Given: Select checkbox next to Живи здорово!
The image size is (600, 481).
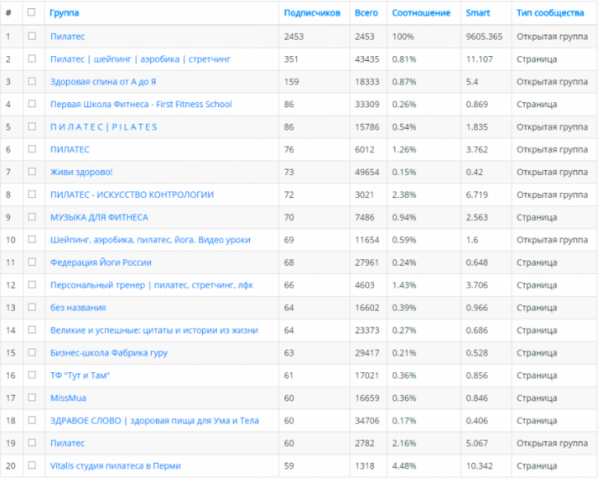Looking at the screenshot, I should click(x=32, y=171).
